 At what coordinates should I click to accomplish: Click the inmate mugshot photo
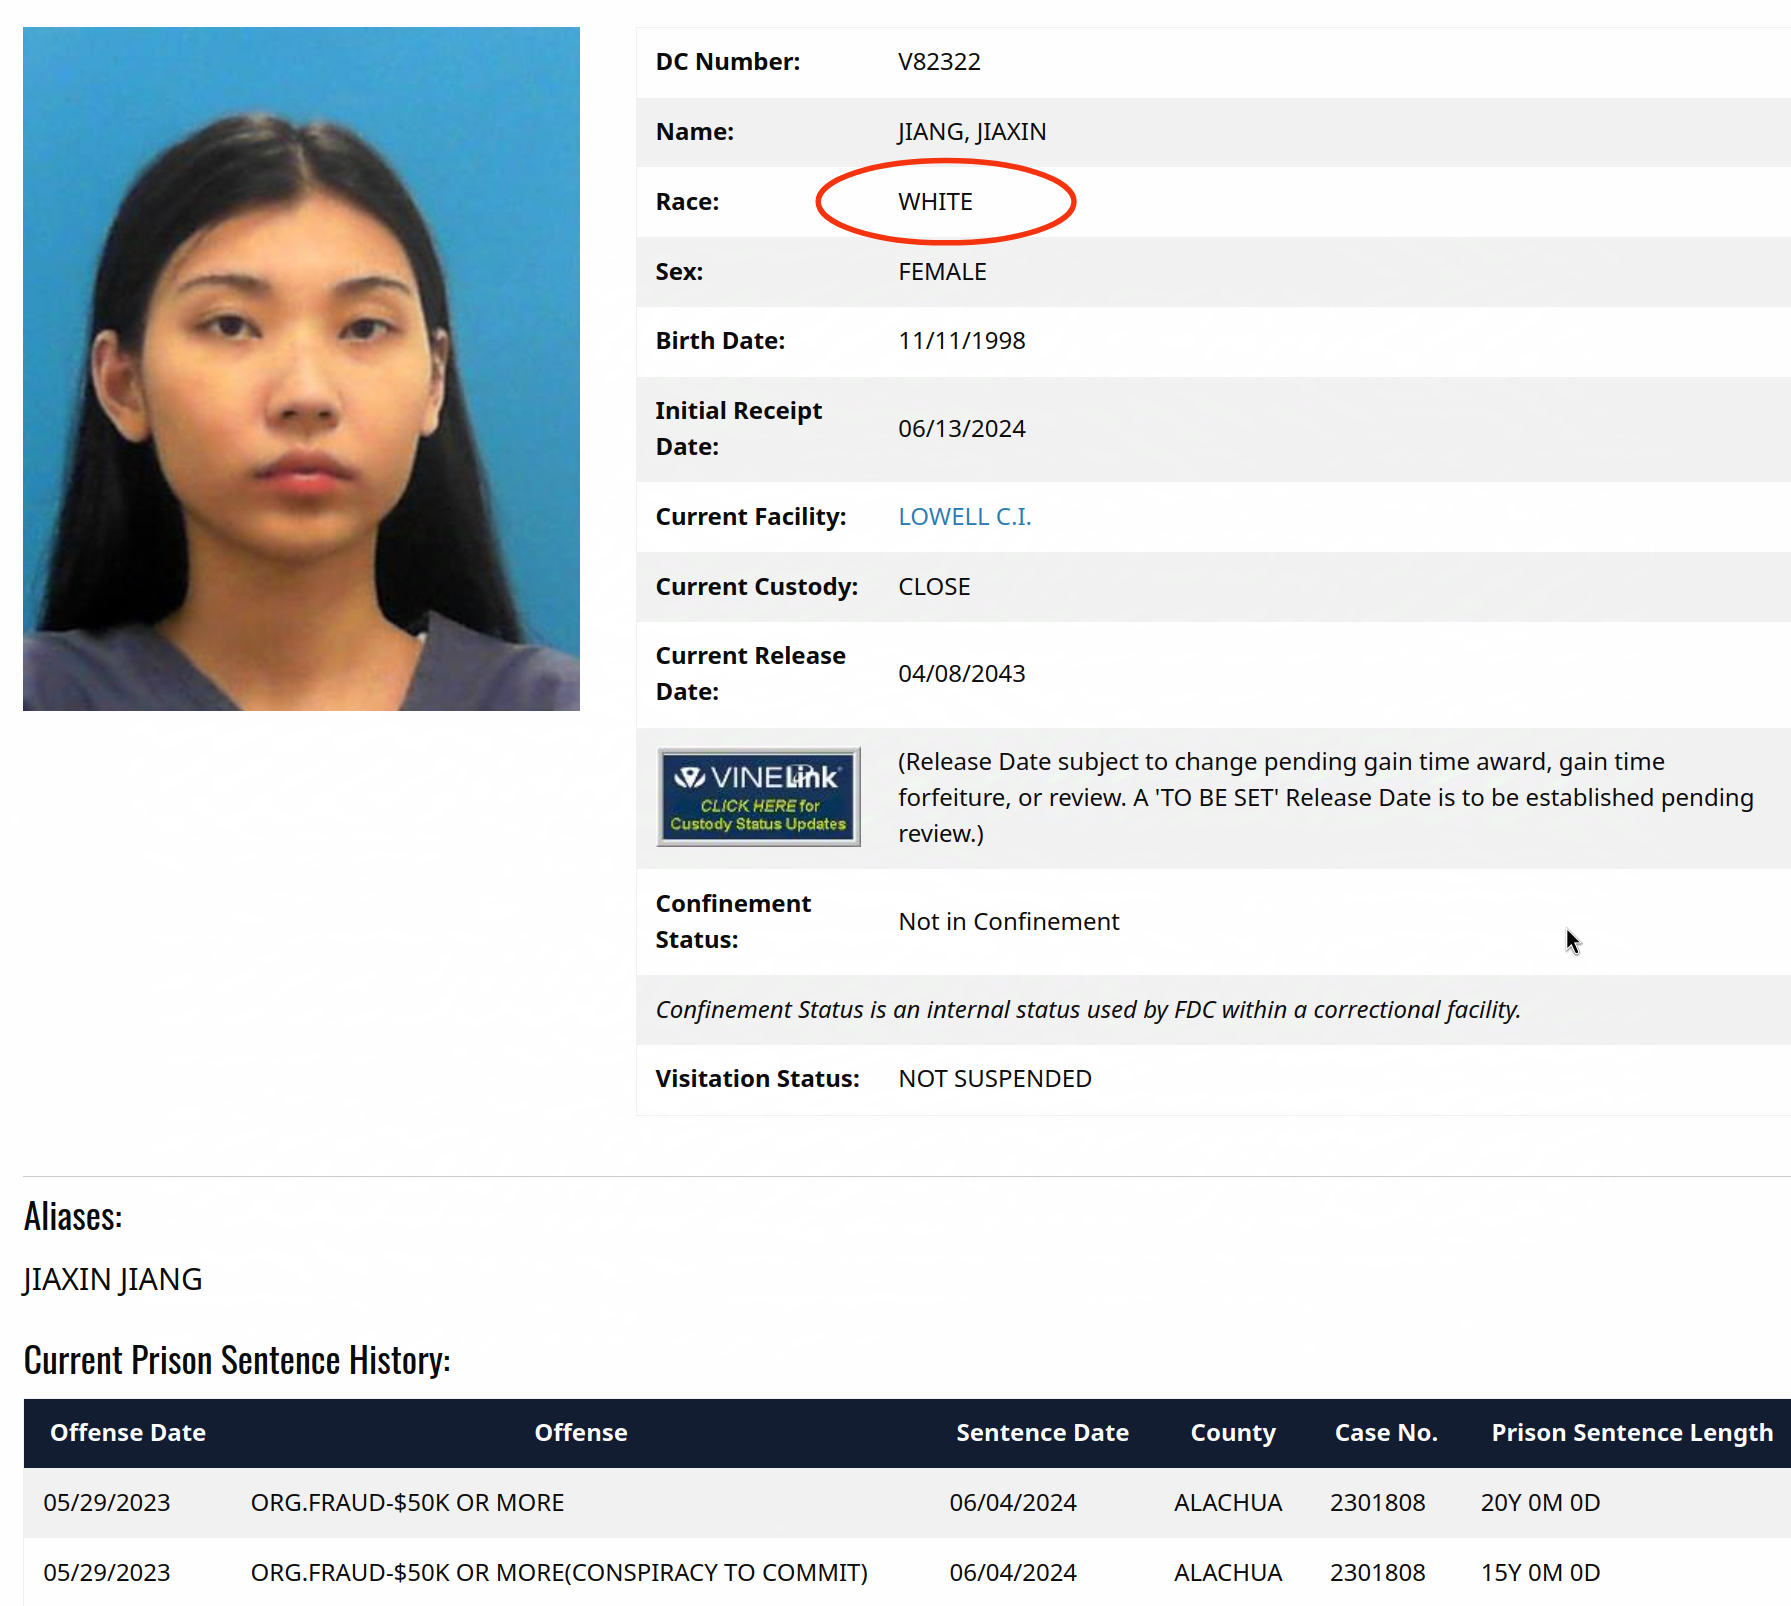(301, 369)
